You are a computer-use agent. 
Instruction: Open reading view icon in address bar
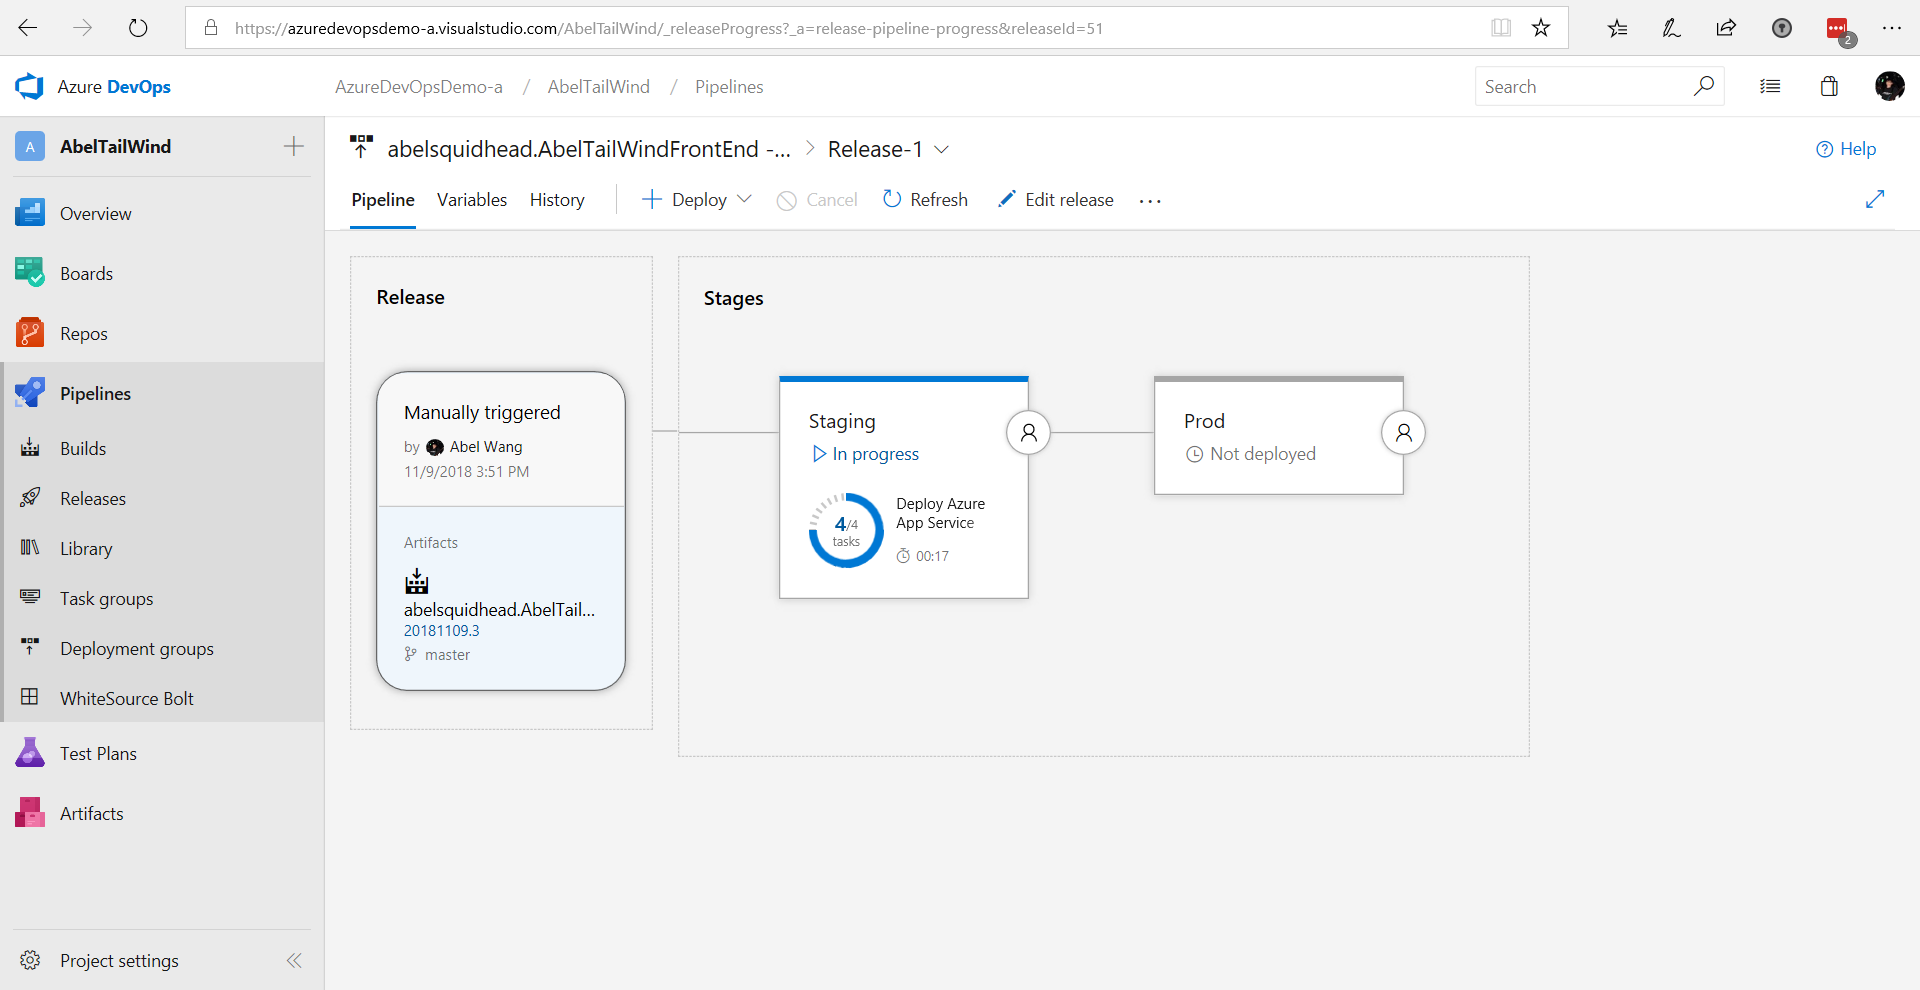pyautogui.click(x=1501, y=28)
